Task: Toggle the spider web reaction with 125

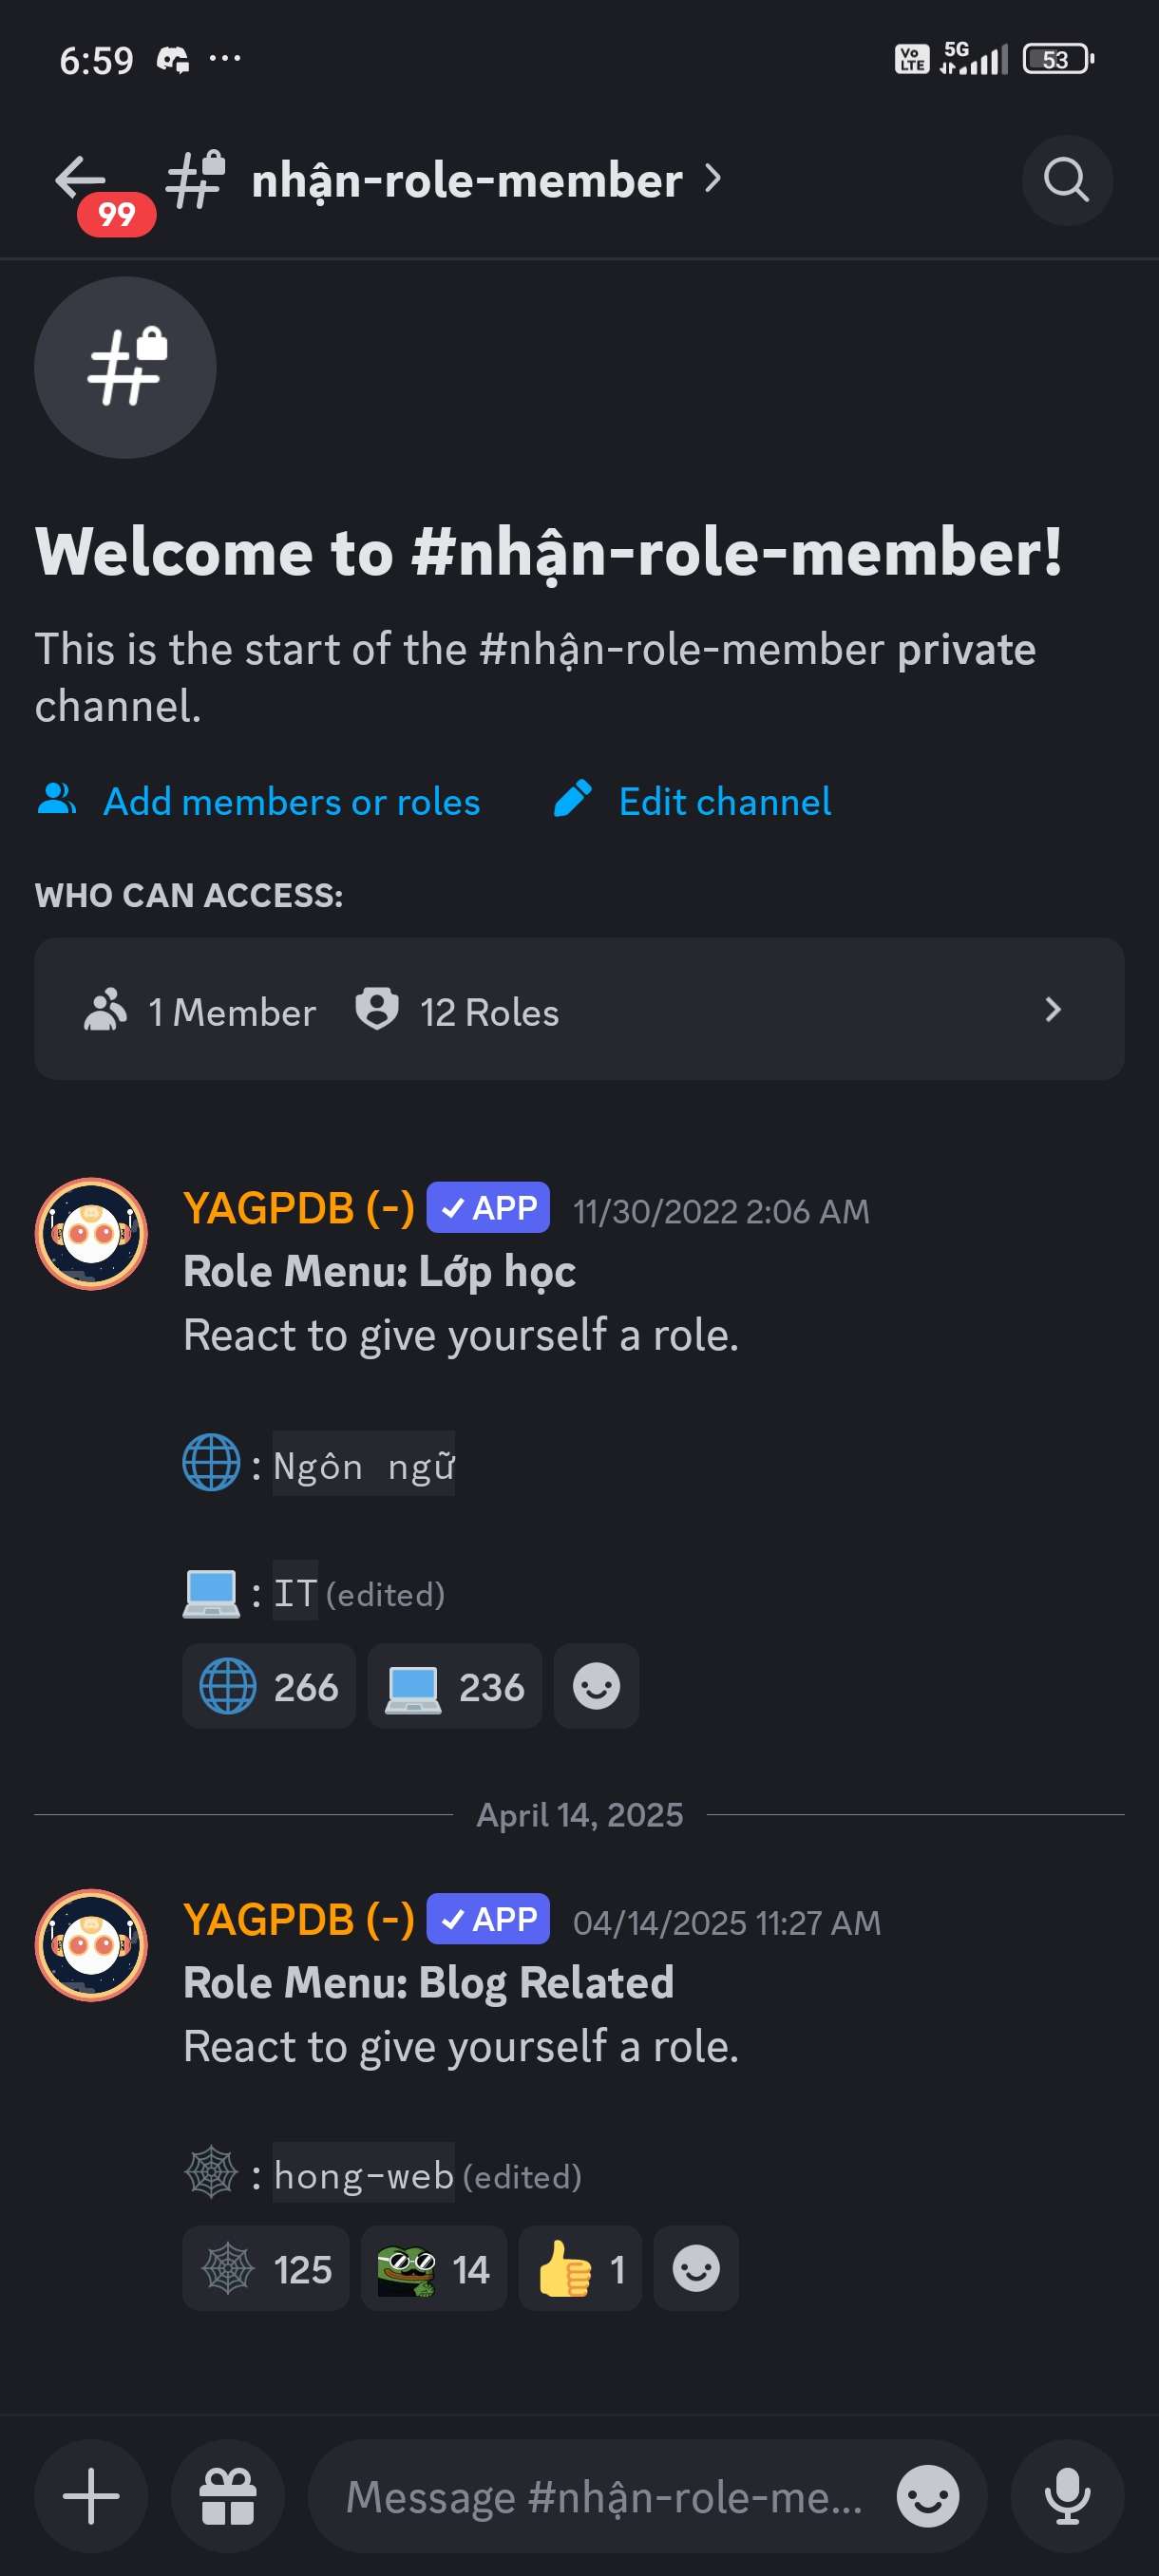Action: coord(266,2269)
